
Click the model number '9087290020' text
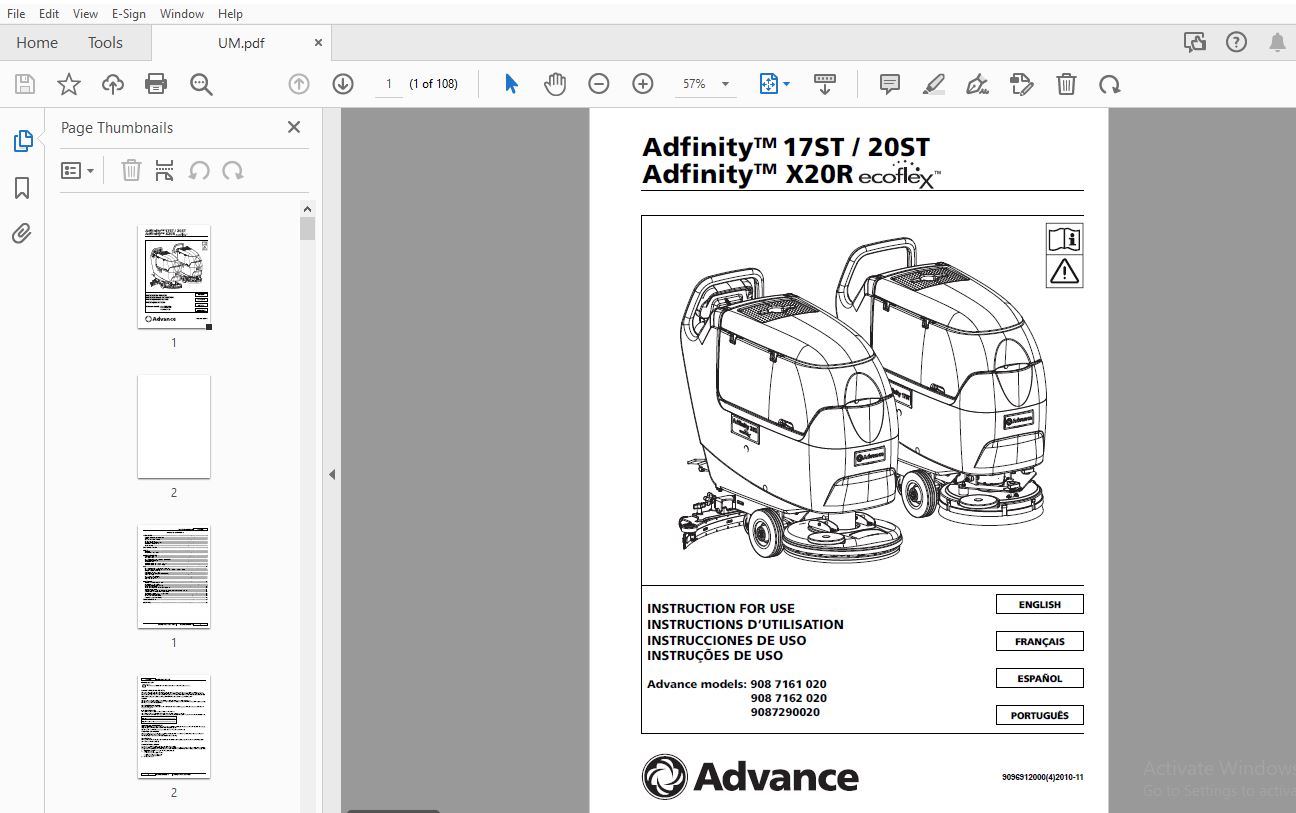pyautogui.click(x=785, y=712)
